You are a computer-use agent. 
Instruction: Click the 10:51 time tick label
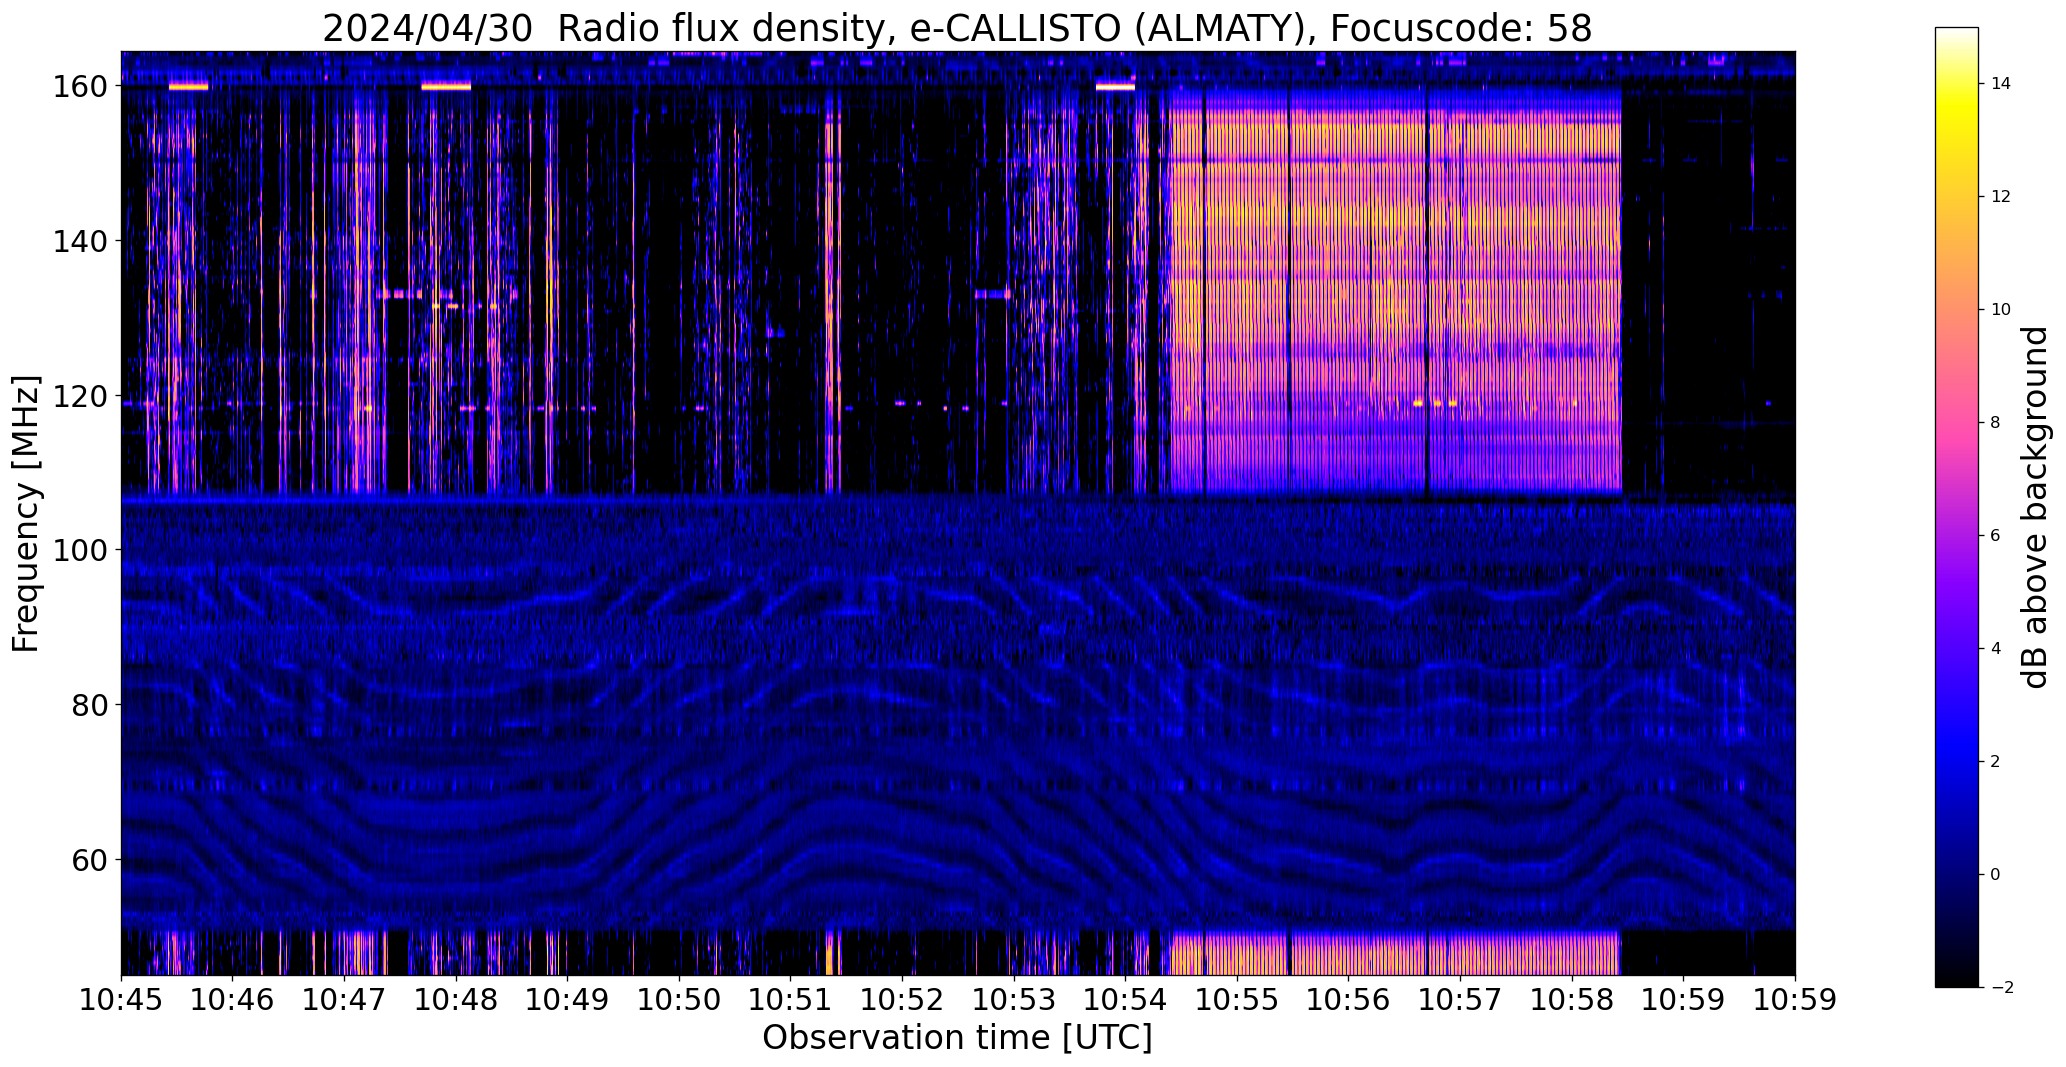(x=791, y=999)
